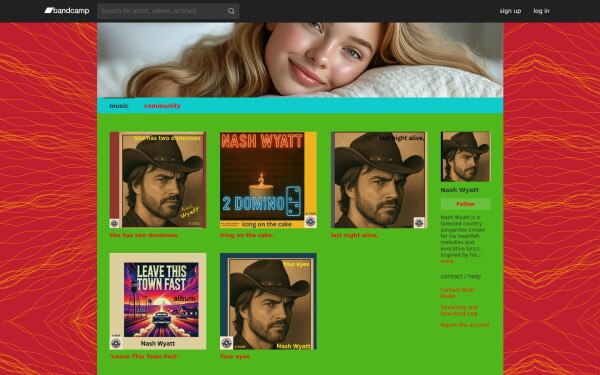This screenshot has width=600, height=375.
Task: Click the 'last night alive,' title link
Action: click(x=354, y=235)
